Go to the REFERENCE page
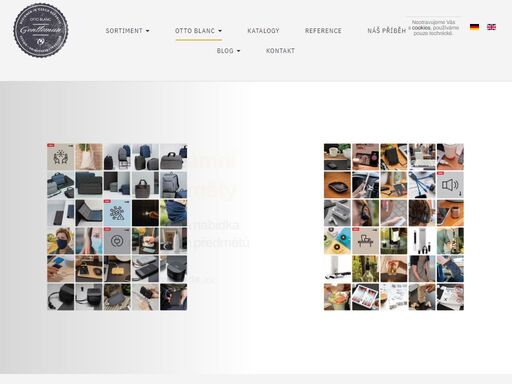512x384 pixels. pyautogui.click(x=323, y=31)
